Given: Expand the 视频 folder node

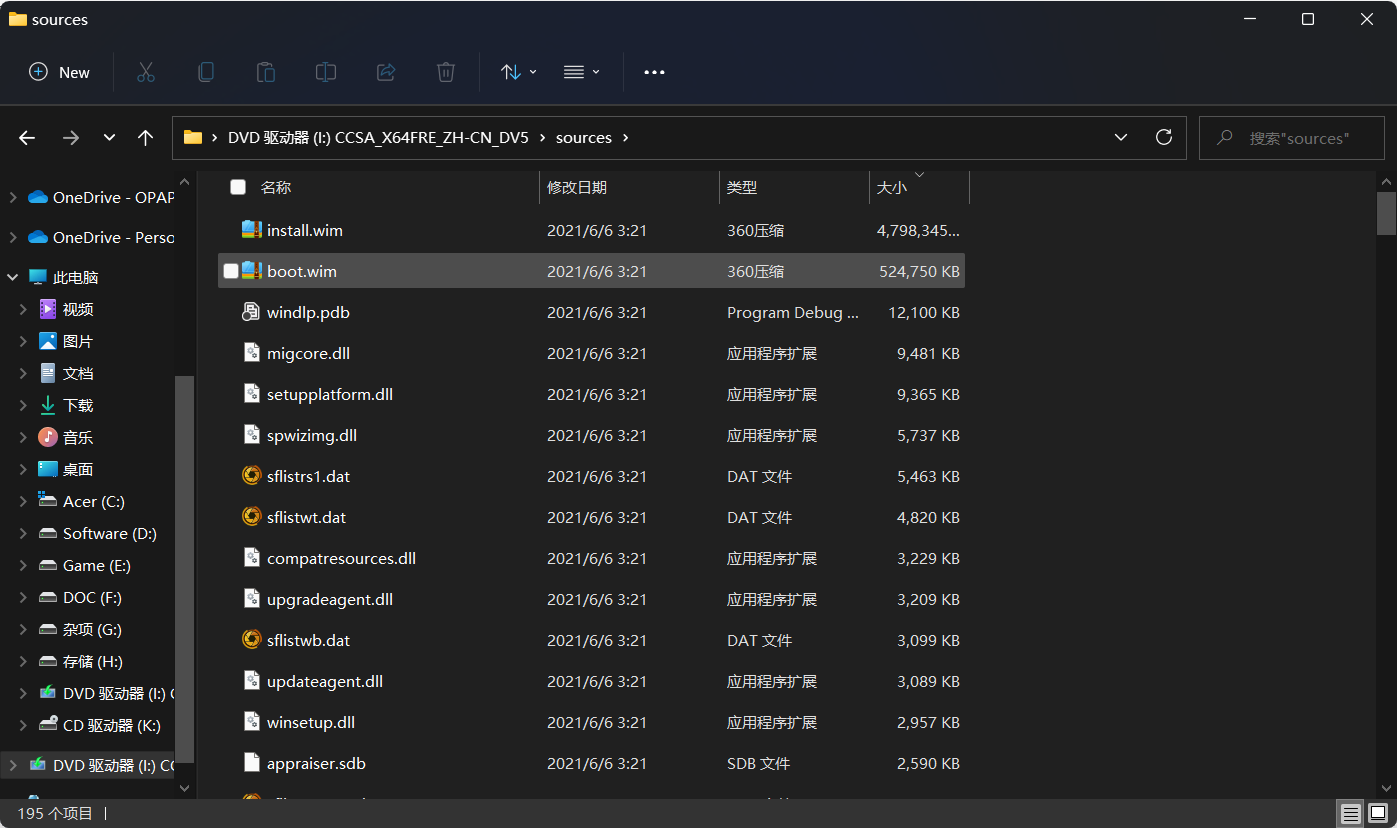Looking at the screenshot, I should pyautogui.click(x=23, y=310).
